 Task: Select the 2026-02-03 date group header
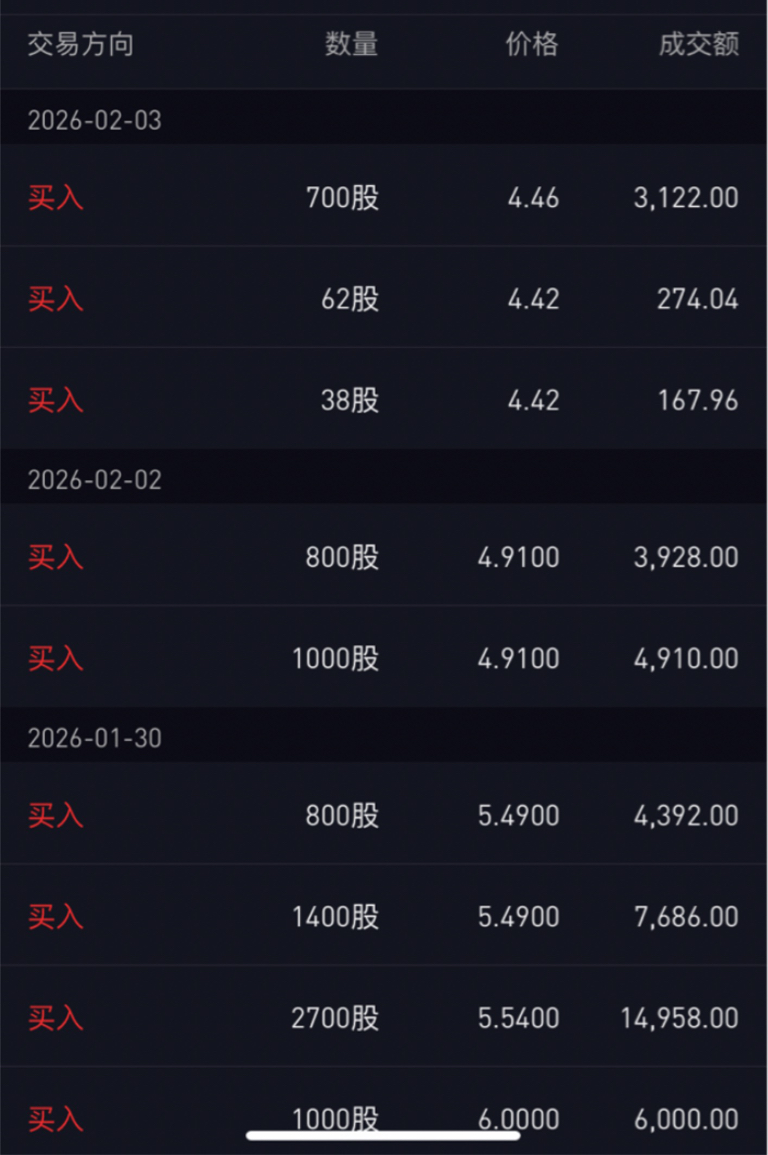94,121
